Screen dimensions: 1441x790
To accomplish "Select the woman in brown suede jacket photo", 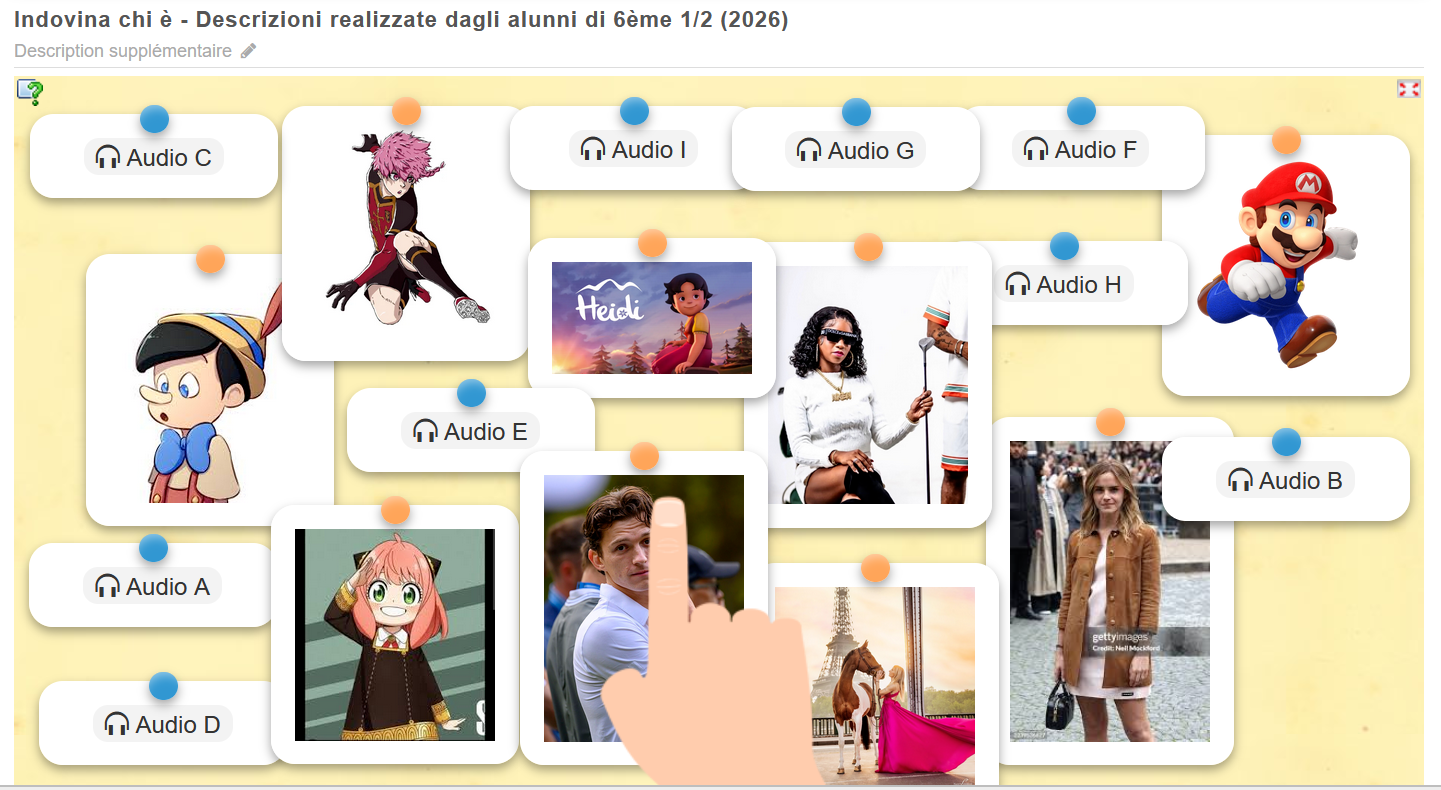I will click(x=1110, y=591).
